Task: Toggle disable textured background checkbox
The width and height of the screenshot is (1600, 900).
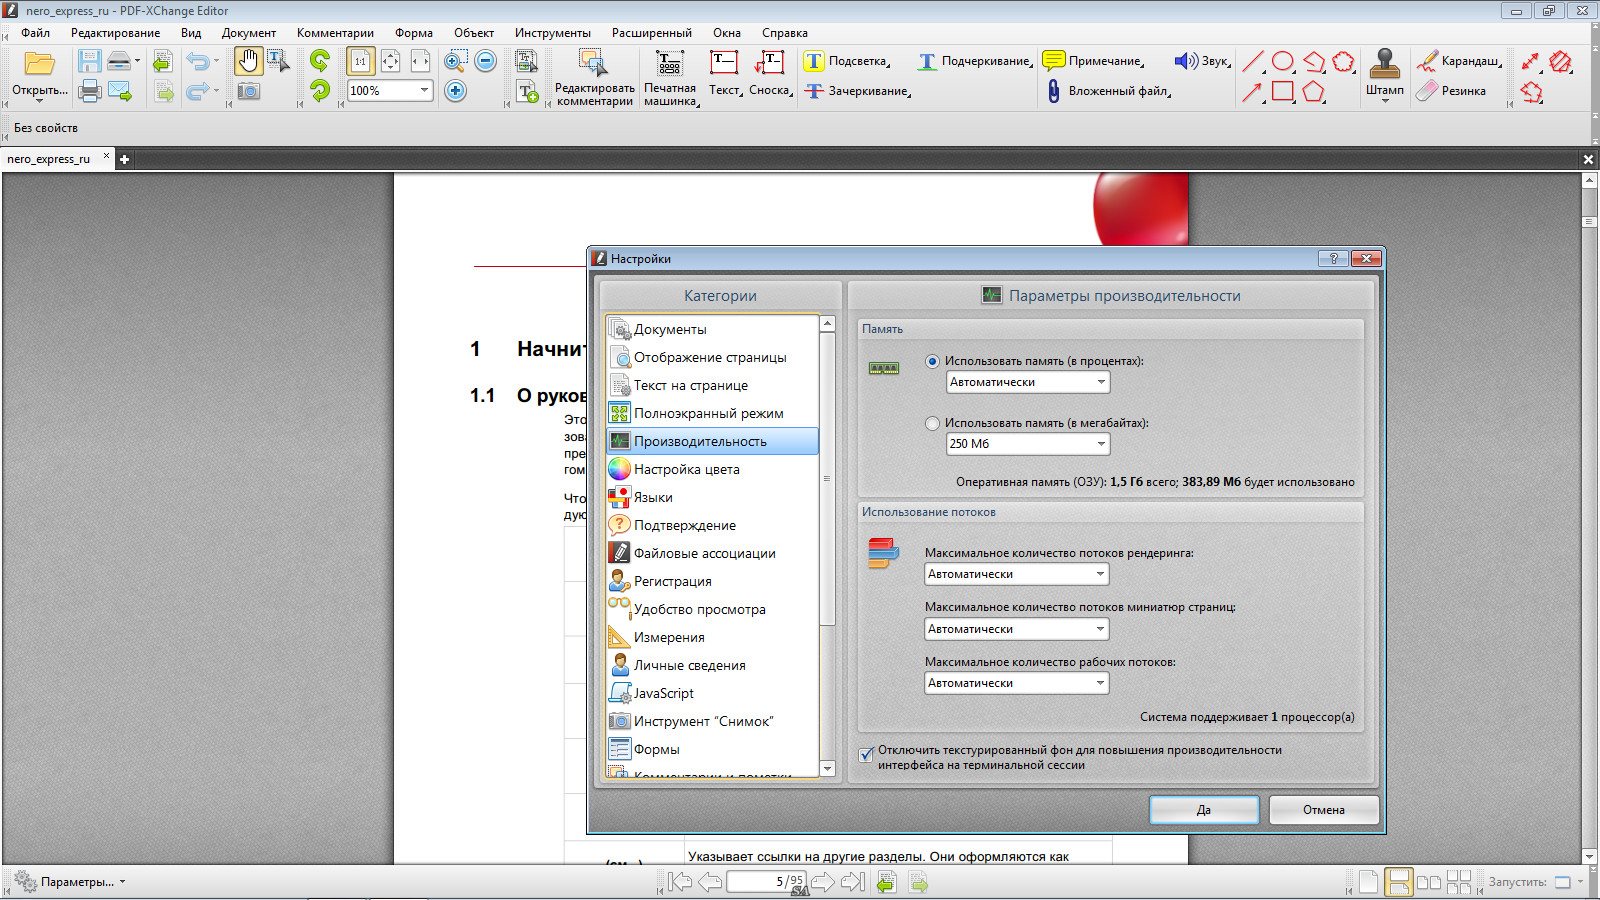Action: (x=866, y=754)
